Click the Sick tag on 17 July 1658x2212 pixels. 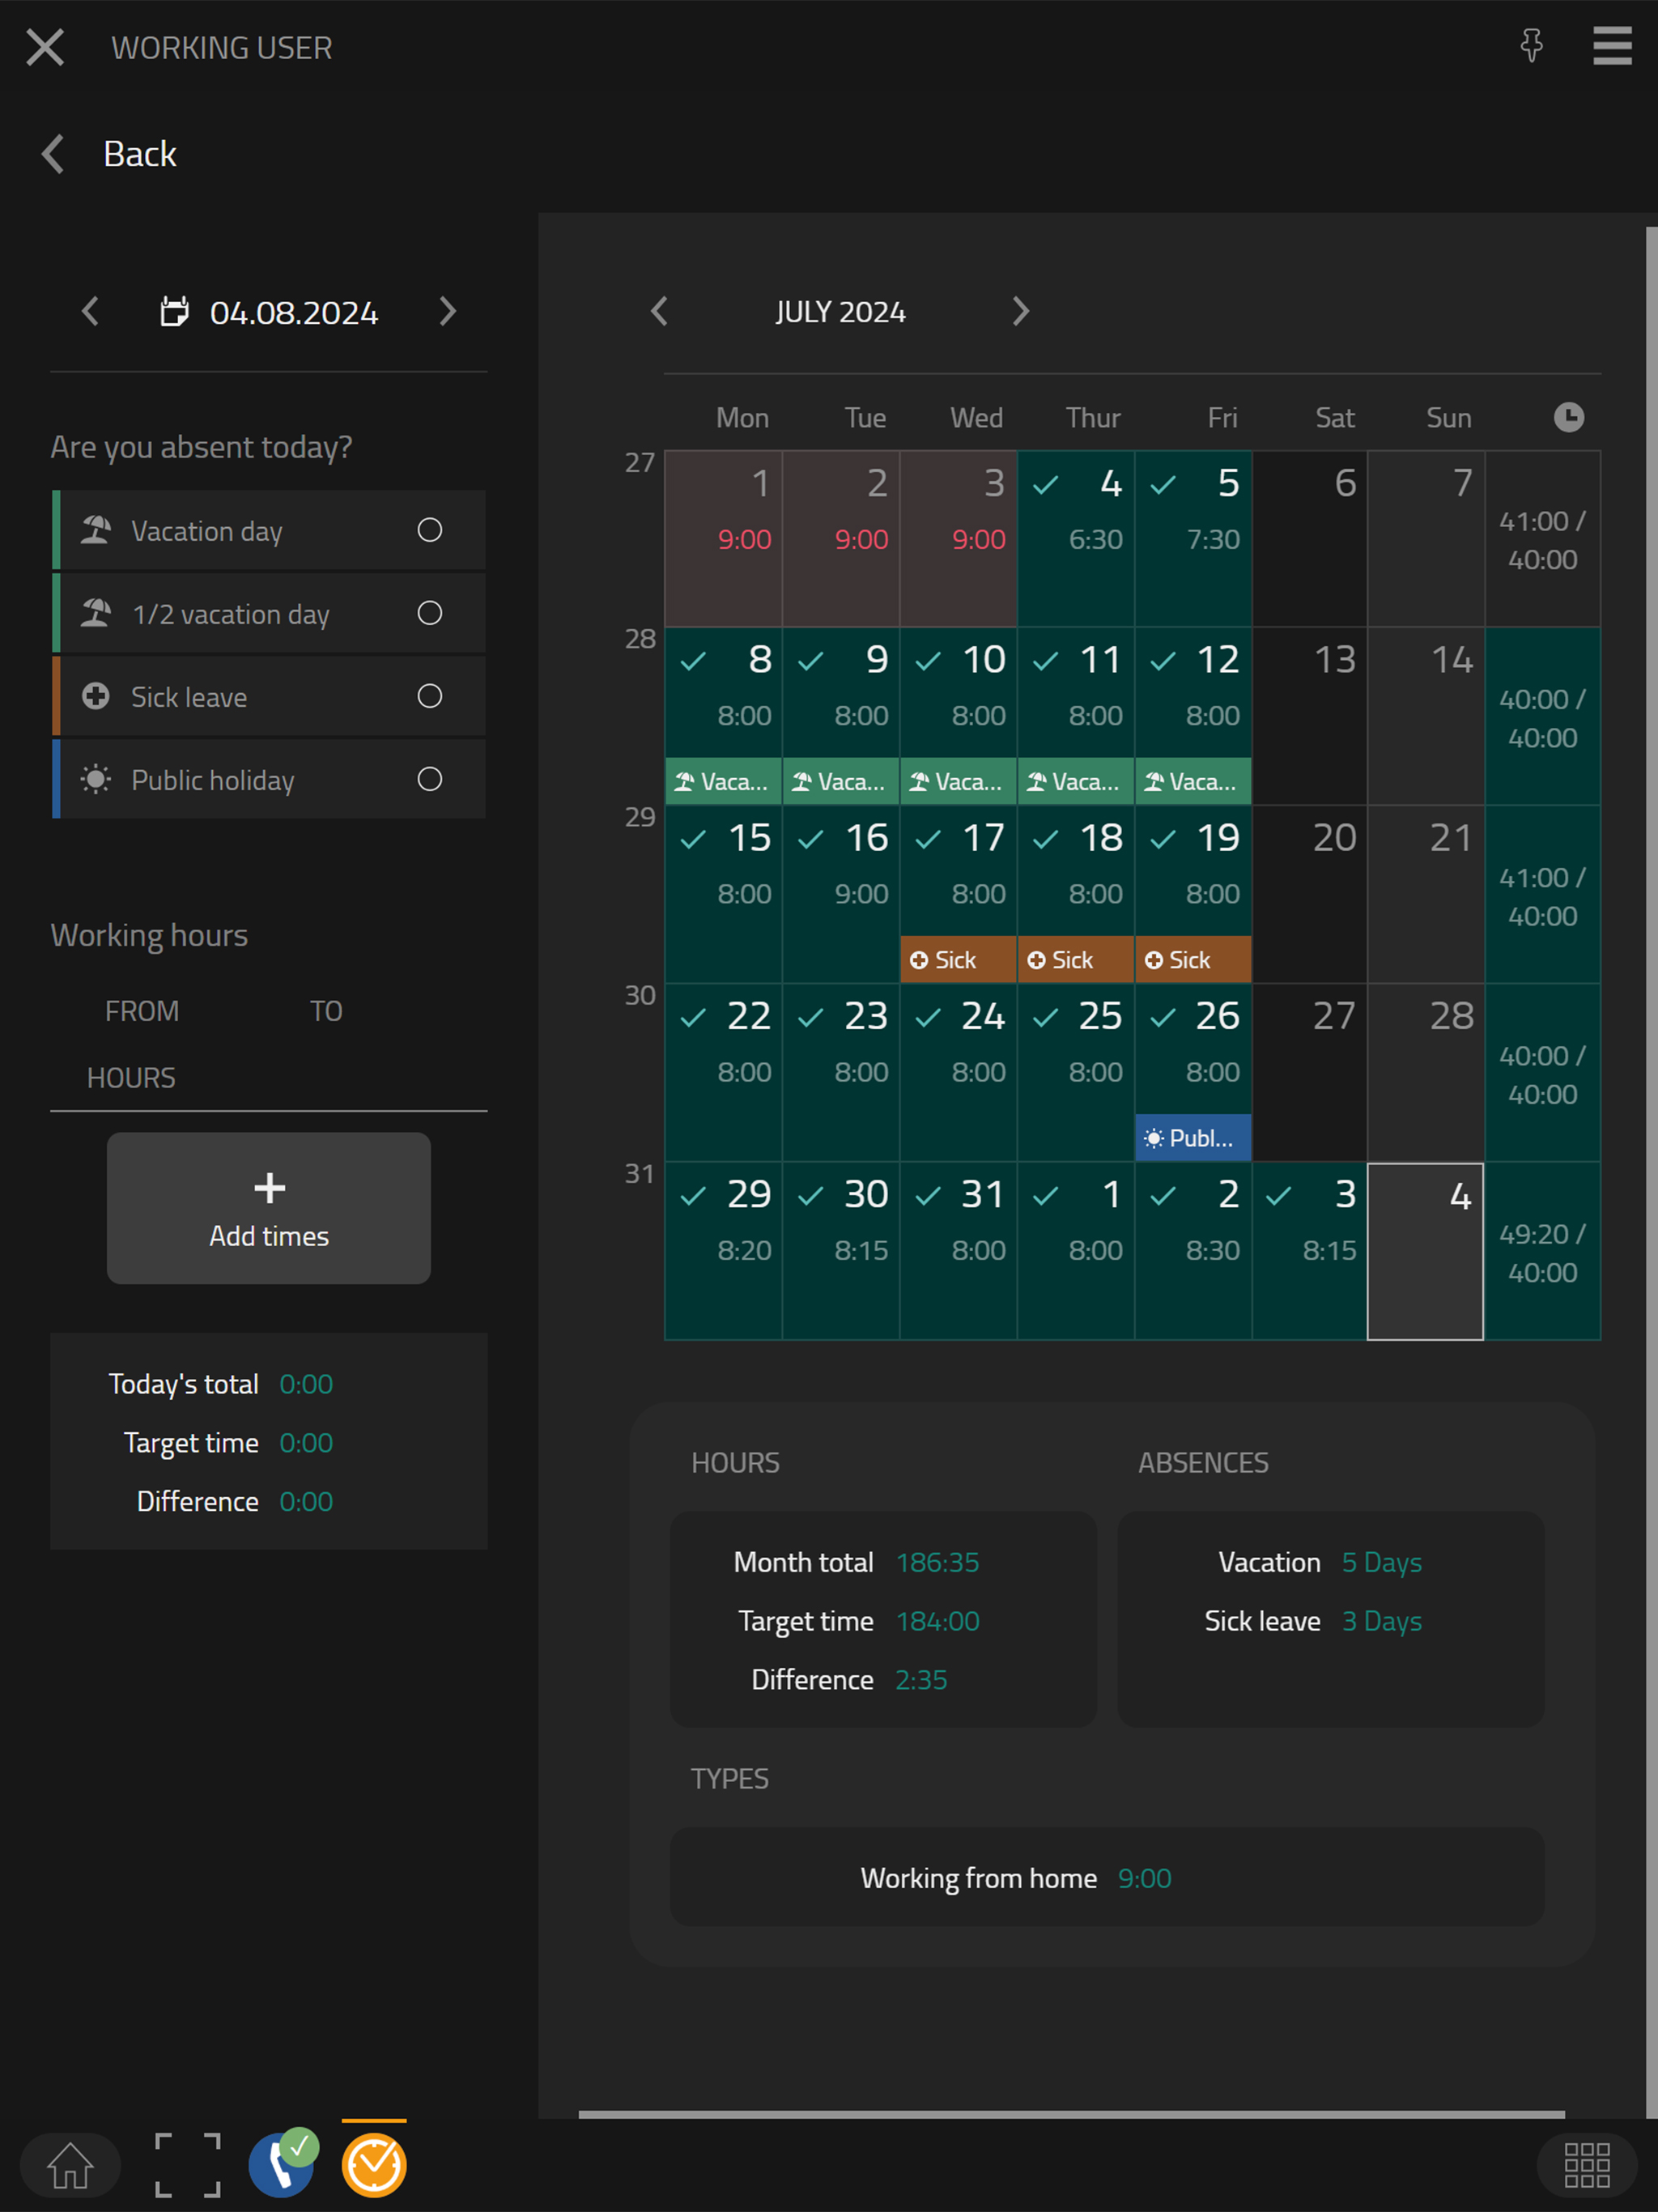(x=958, y=959)
